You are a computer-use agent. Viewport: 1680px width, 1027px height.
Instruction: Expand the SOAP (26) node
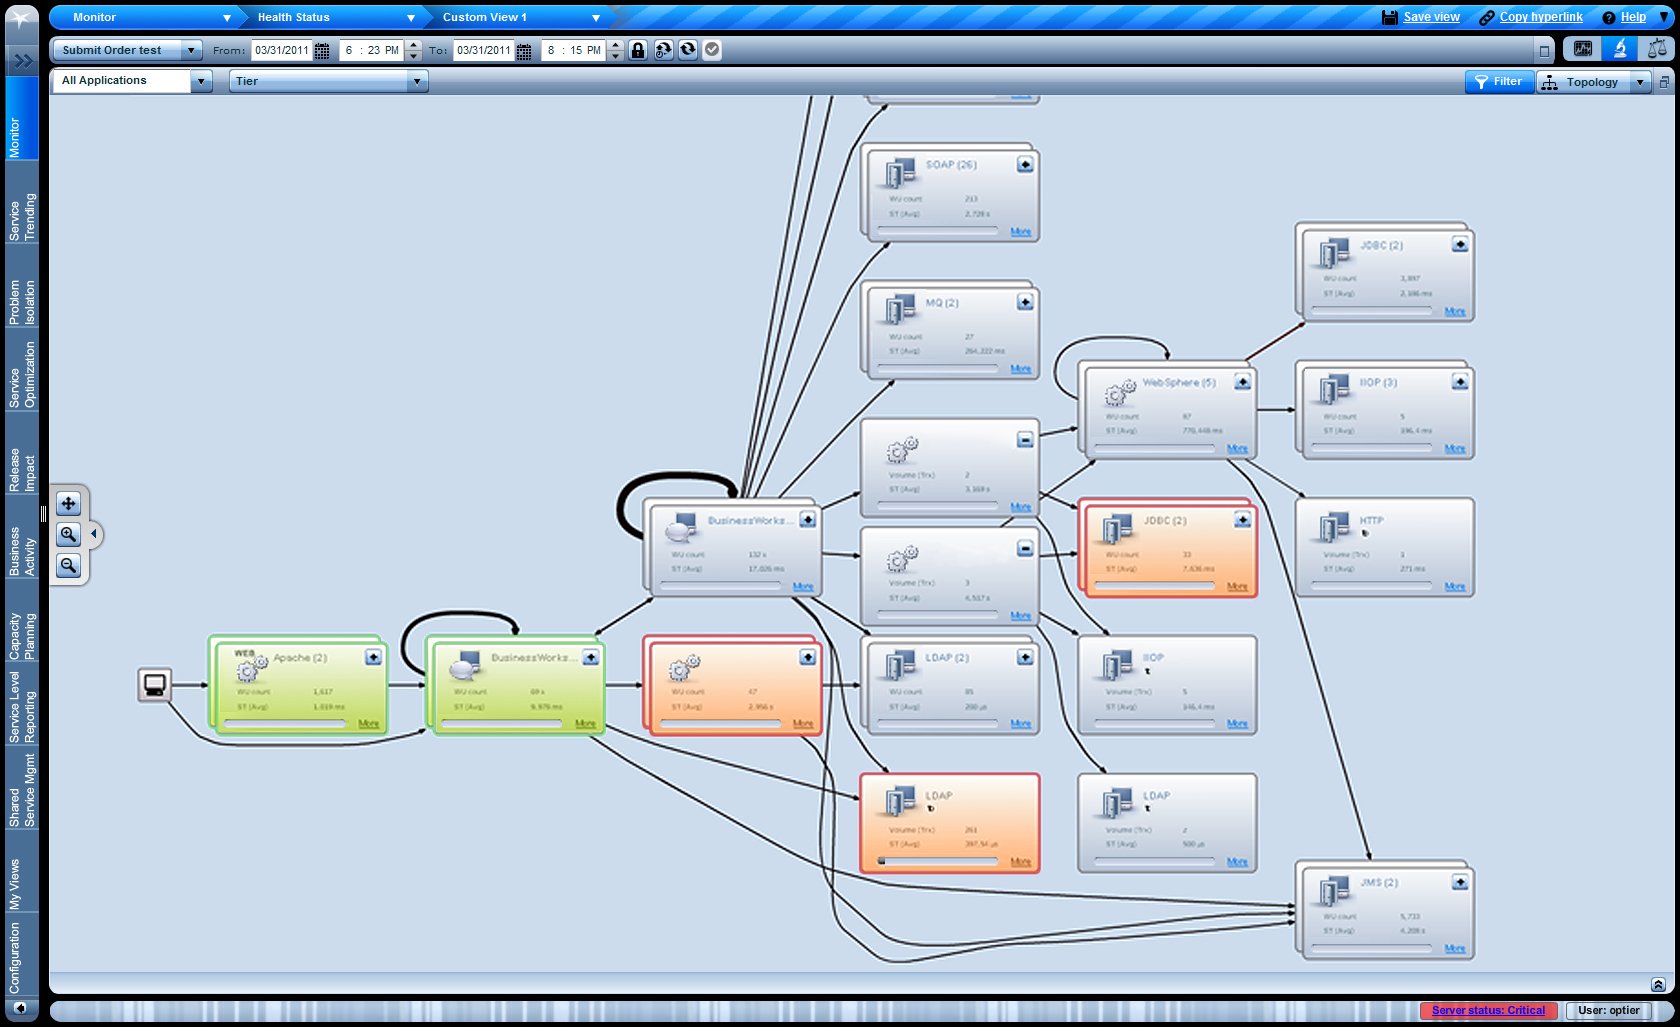point(1025,164)
